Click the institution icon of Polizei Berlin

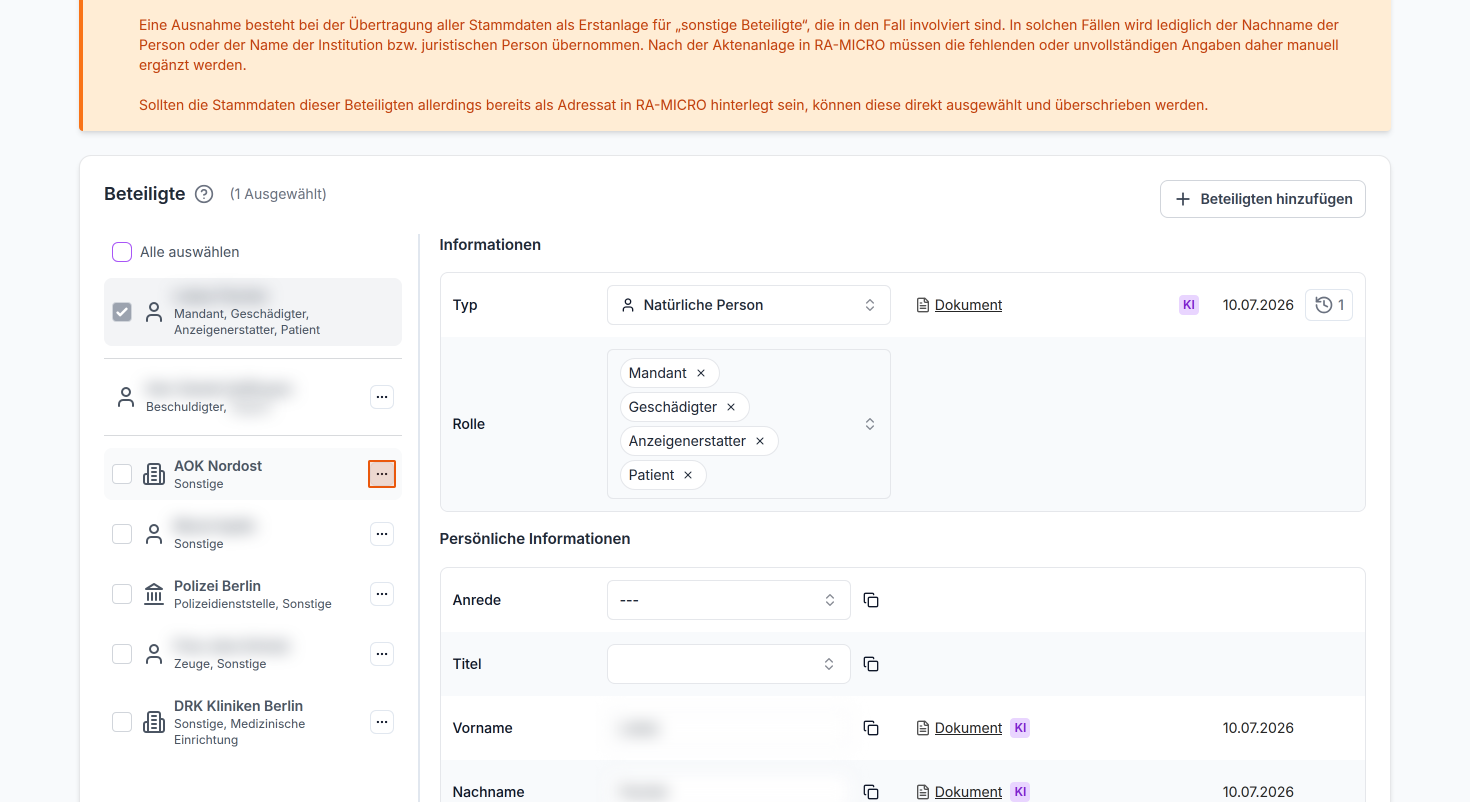click(x=154, y=594)
